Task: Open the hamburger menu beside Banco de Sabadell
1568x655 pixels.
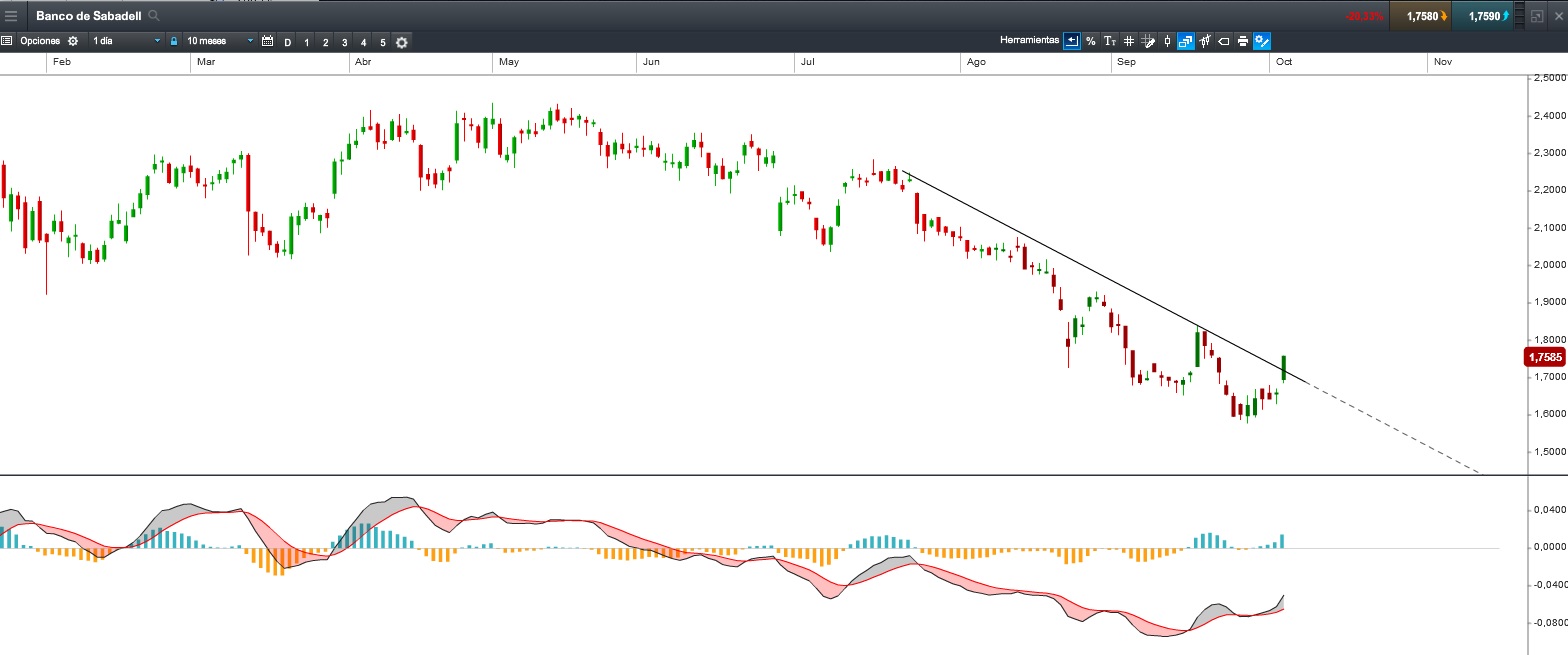Action: click(11, 16)
